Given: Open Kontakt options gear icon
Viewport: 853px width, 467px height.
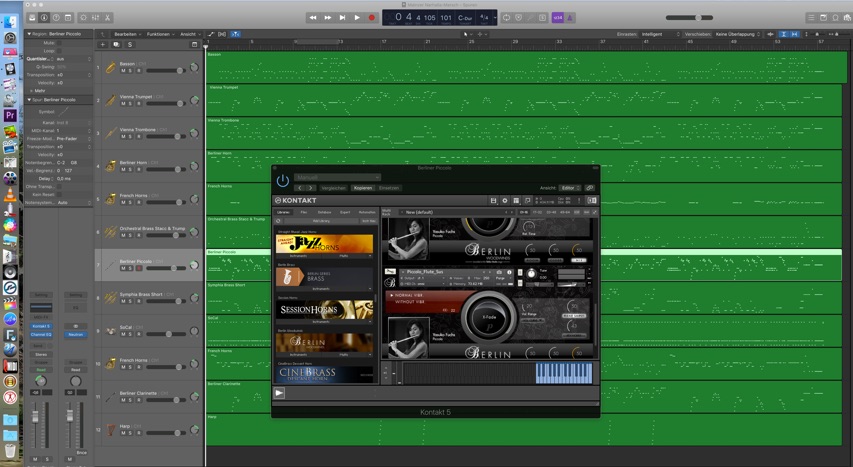Looking at the screenshot, I should coord(505,200).
